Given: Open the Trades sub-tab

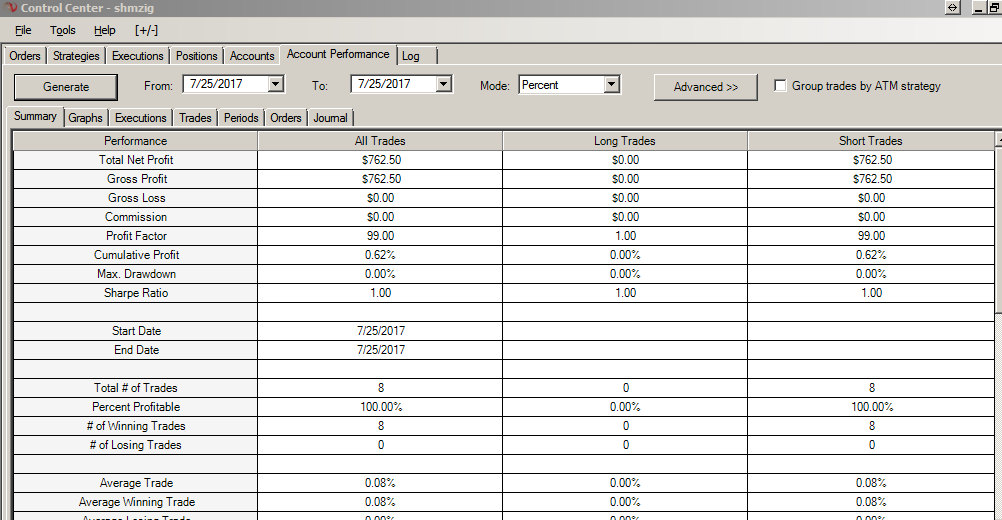Looking at the screenshot, I should 195,118.
